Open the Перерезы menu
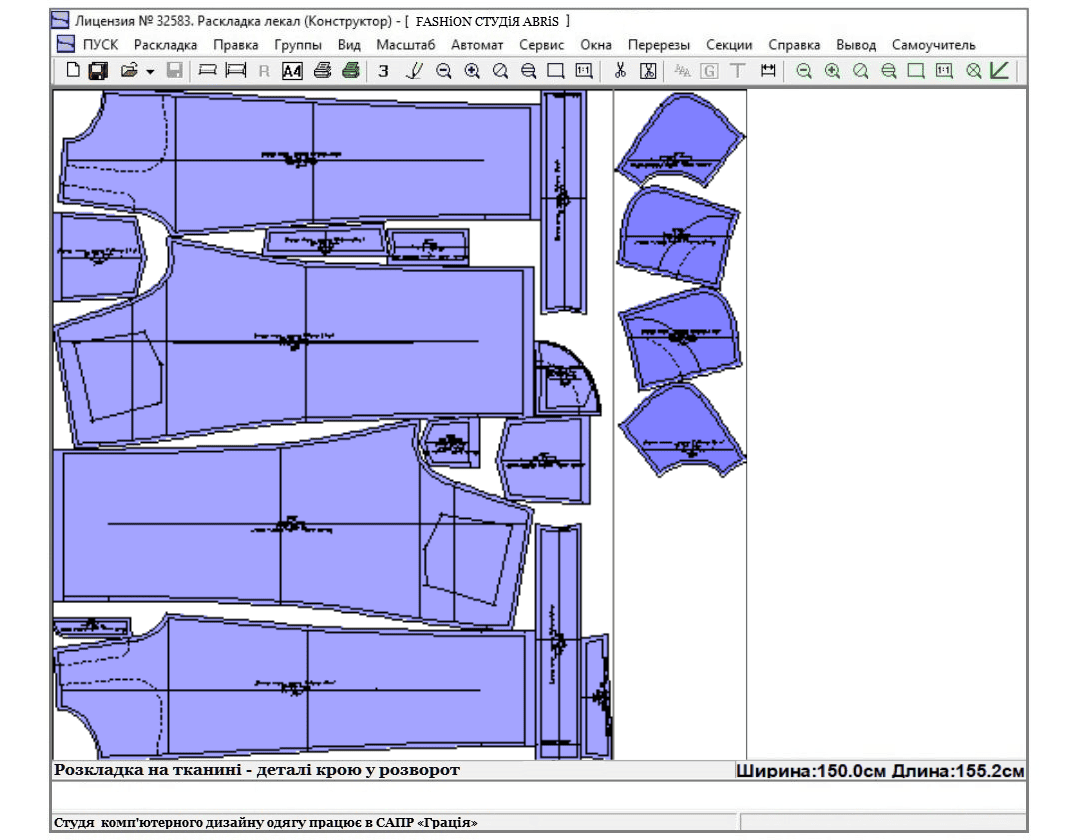Viewport: 1079px width, 840px height. coord(659,45)
